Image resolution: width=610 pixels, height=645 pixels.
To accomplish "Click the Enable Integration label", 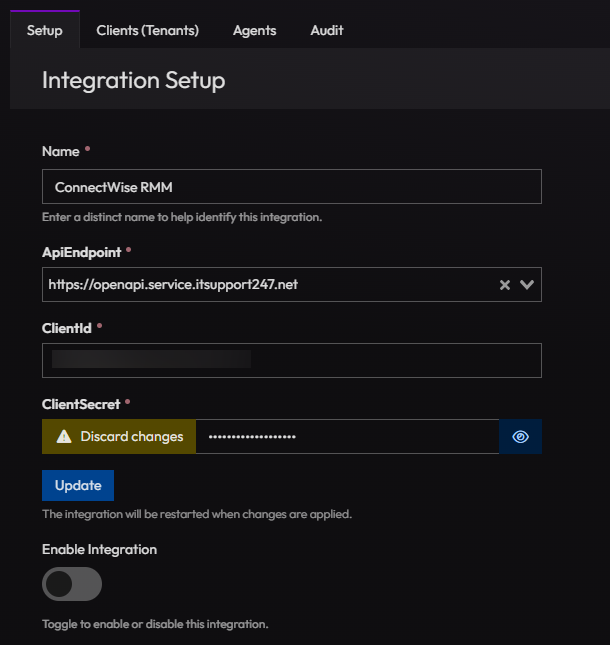I will tap(100, 550).
